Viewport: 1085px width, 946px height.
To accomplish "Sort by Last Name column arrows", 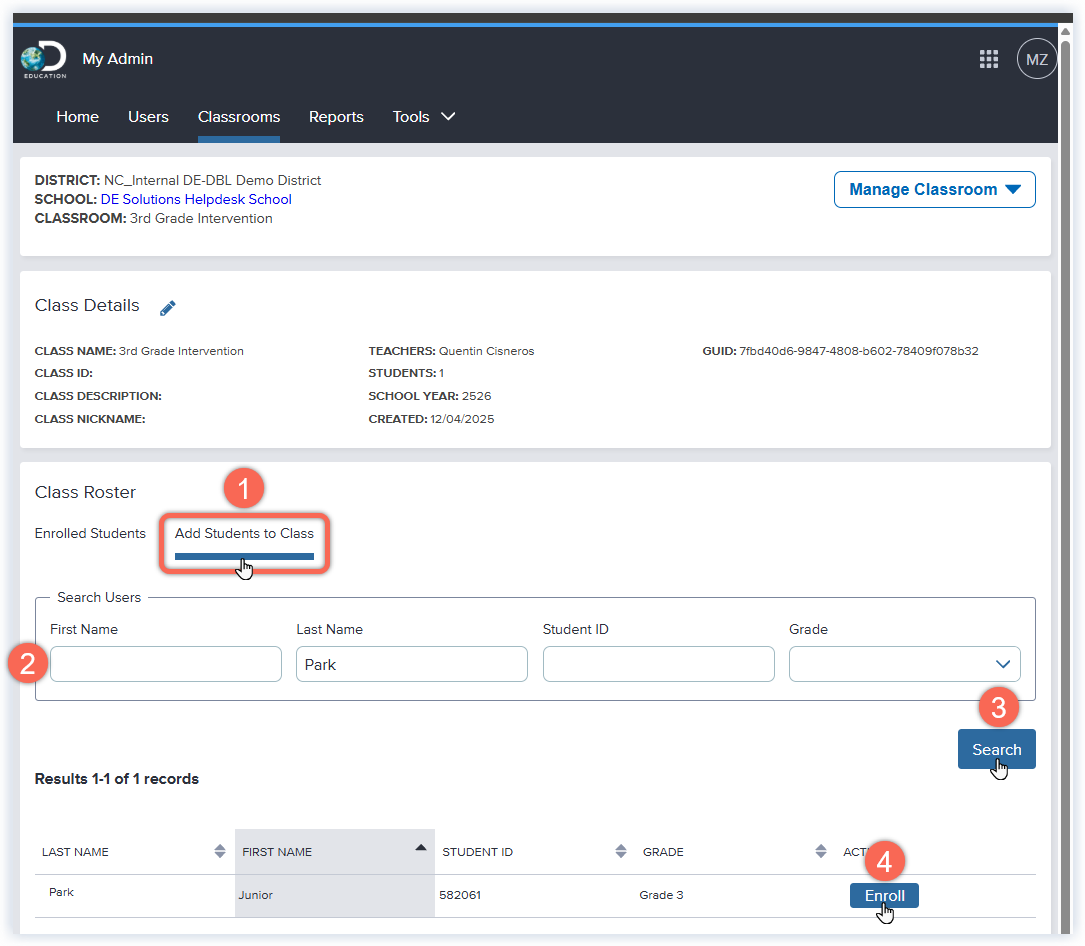I will [220, 851].
